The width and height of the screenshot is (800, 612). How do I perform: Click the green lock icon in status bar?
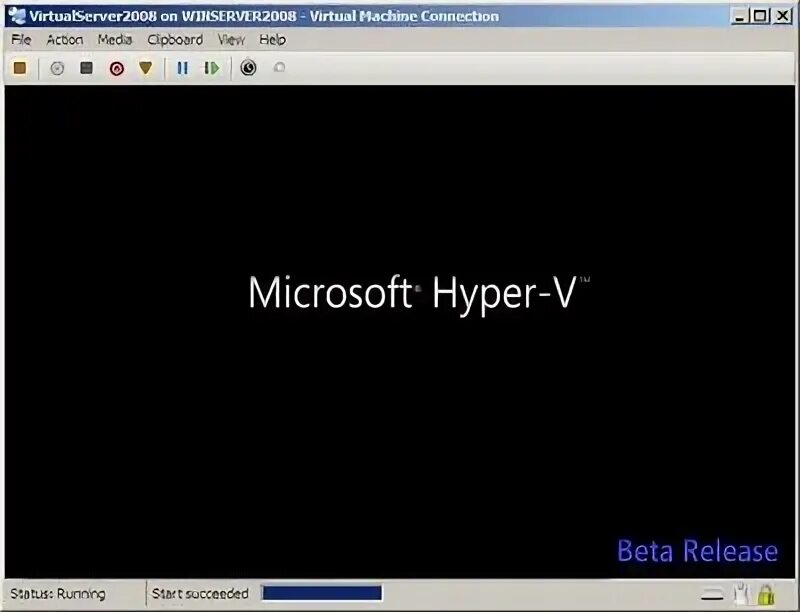tap(765, 594)
